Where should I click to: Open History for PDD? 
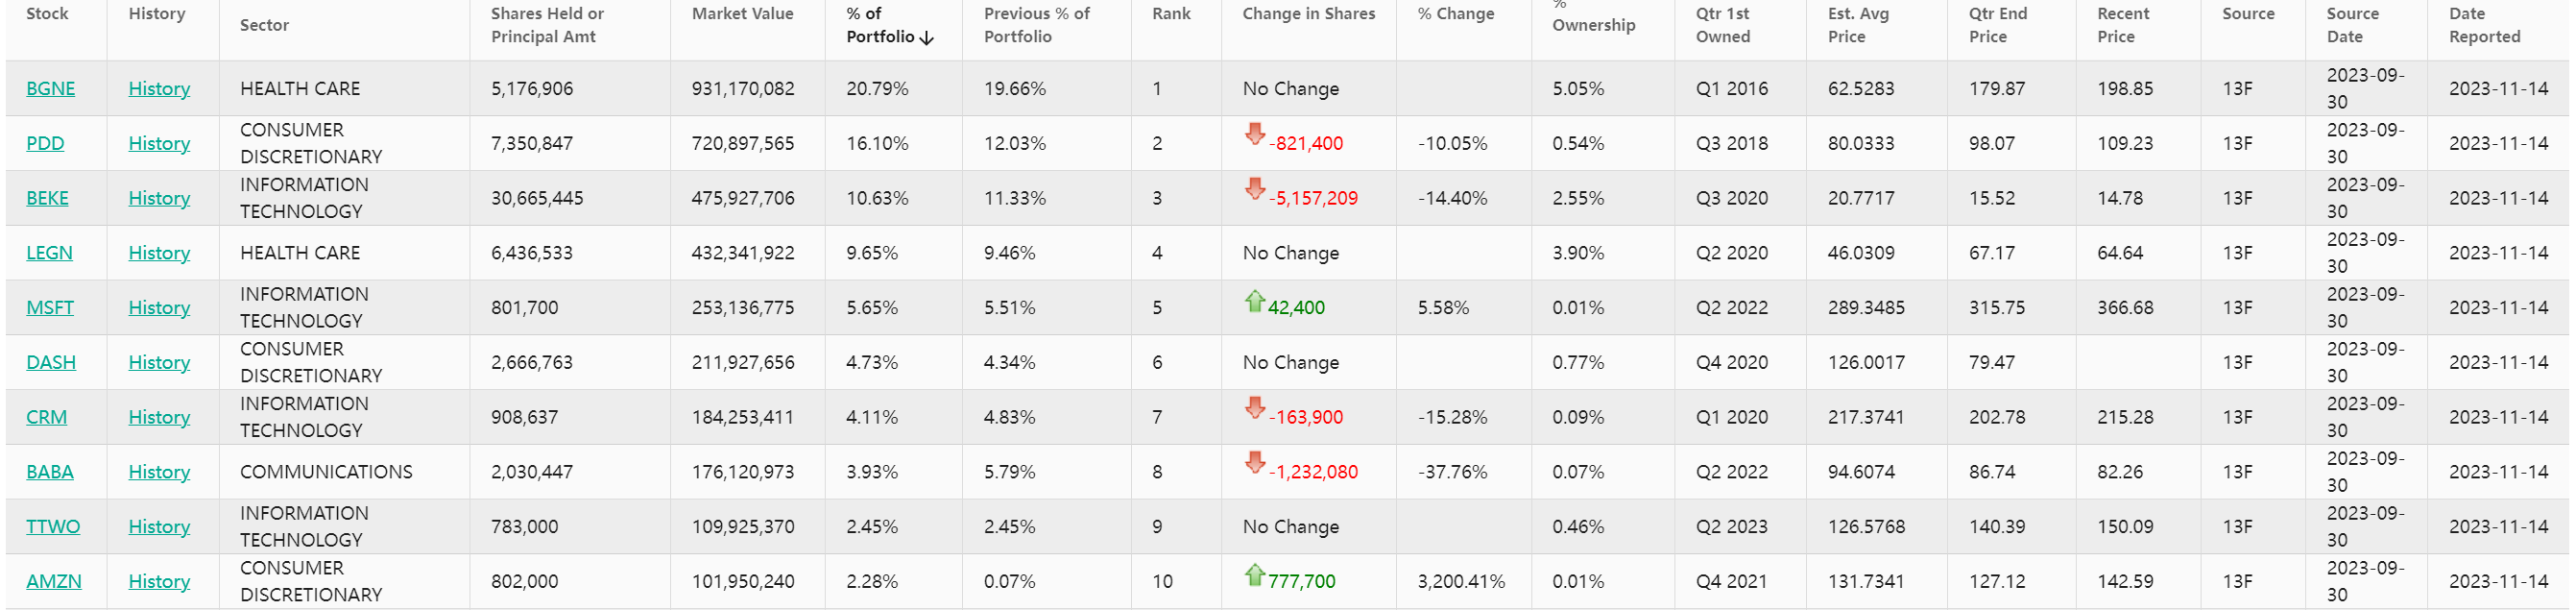159,143
